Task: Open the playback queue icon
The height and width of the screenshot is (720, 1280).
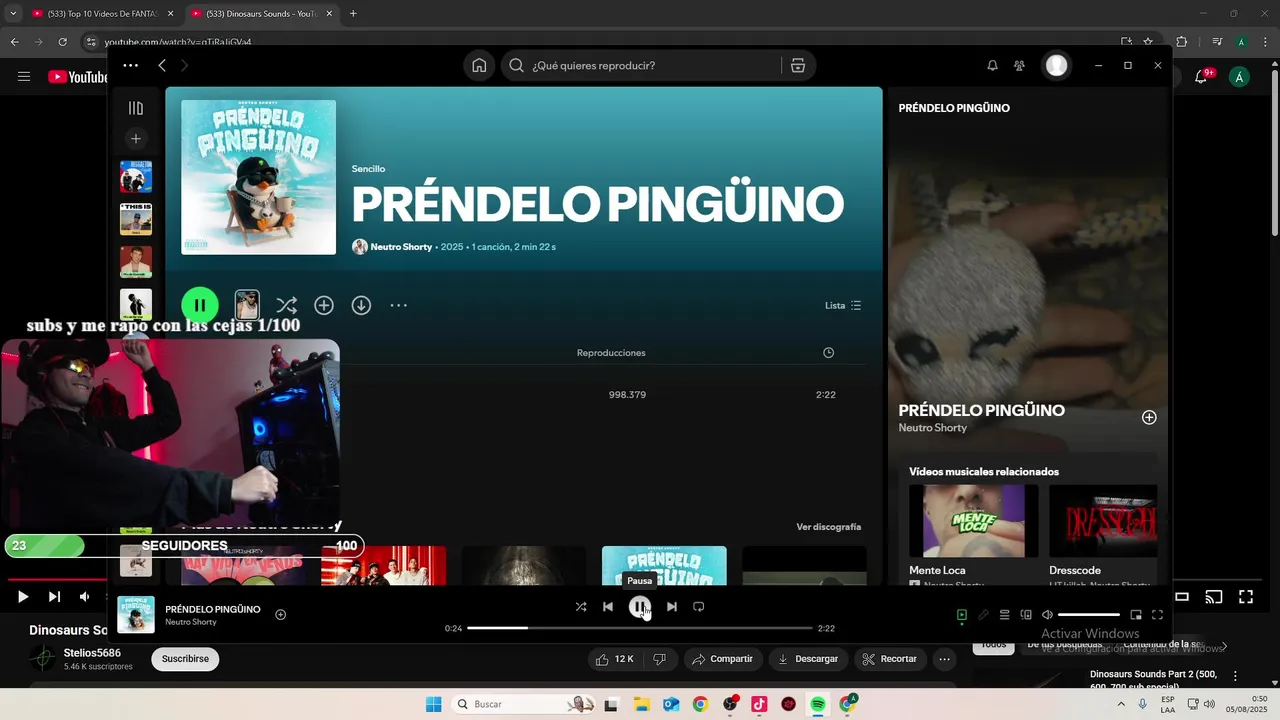Action: [x=1005, y=615]
